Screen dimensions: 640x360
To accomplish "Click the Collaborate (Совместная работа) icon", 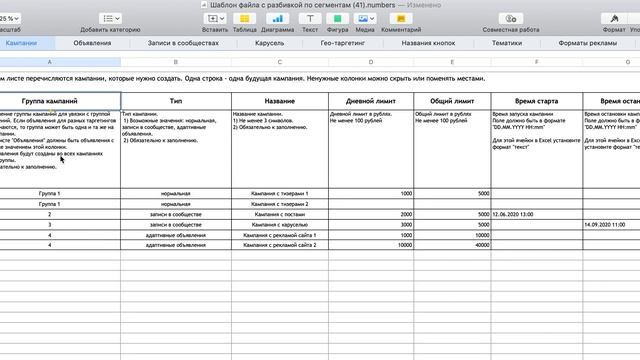I will (511, 19).
